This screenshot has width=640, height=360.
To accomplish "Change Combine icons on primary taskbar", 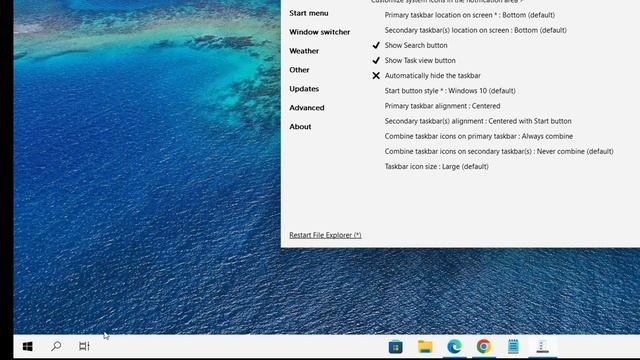I will (479, 136).
